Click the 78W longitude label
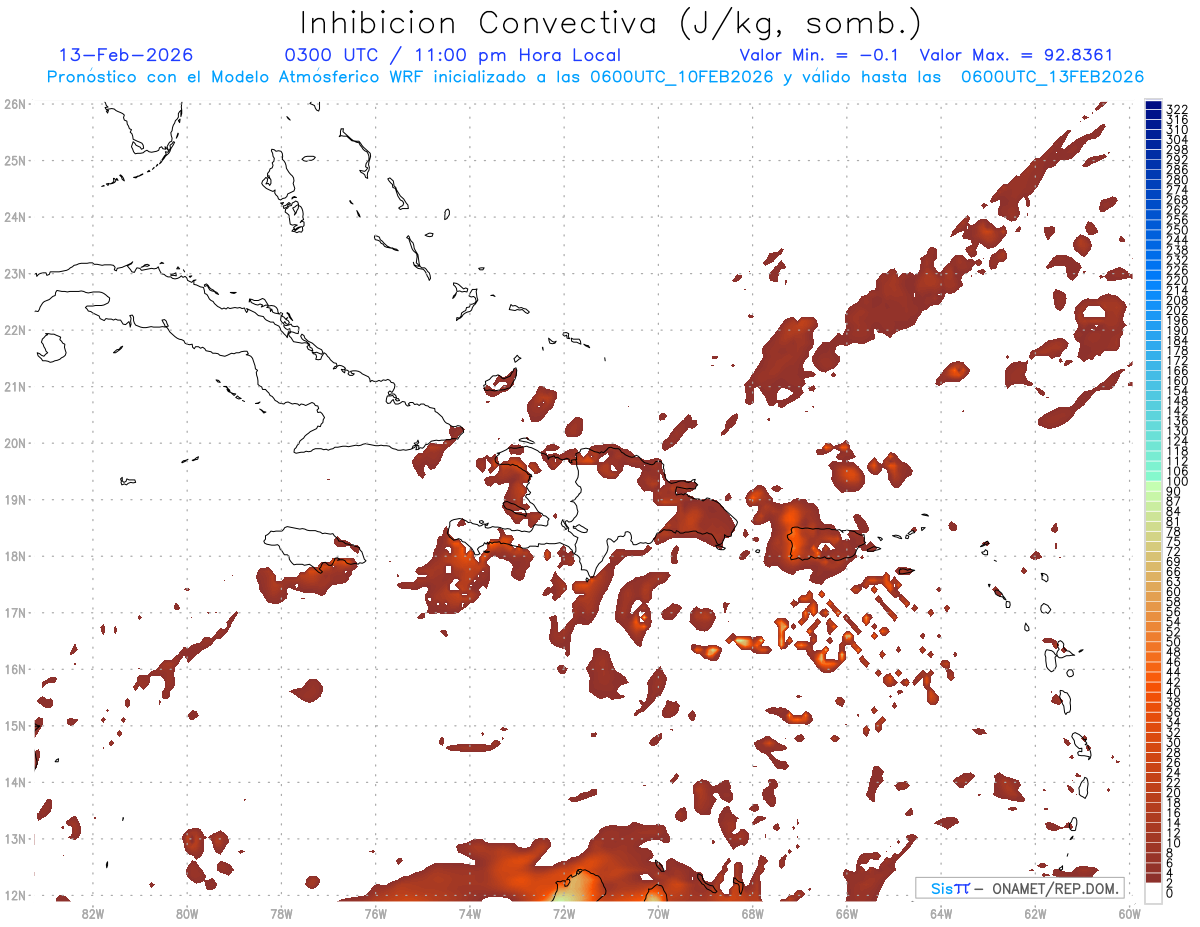 tap(281, 913)
